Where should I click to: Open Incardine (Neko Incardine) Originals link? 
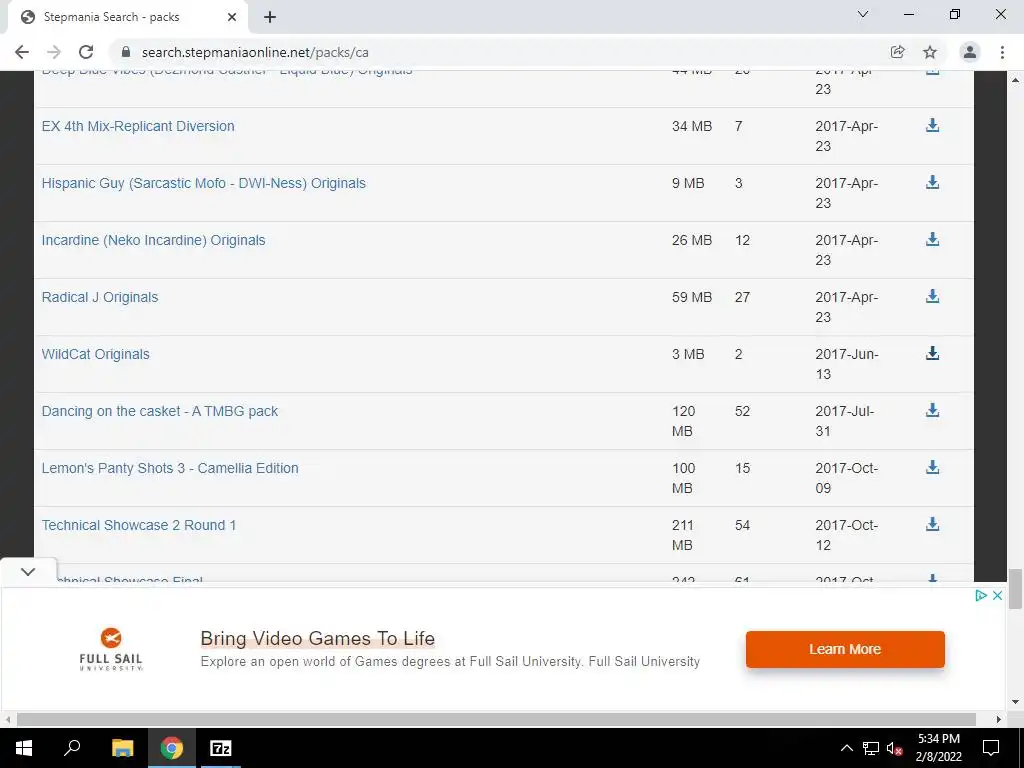click(153, 240)
